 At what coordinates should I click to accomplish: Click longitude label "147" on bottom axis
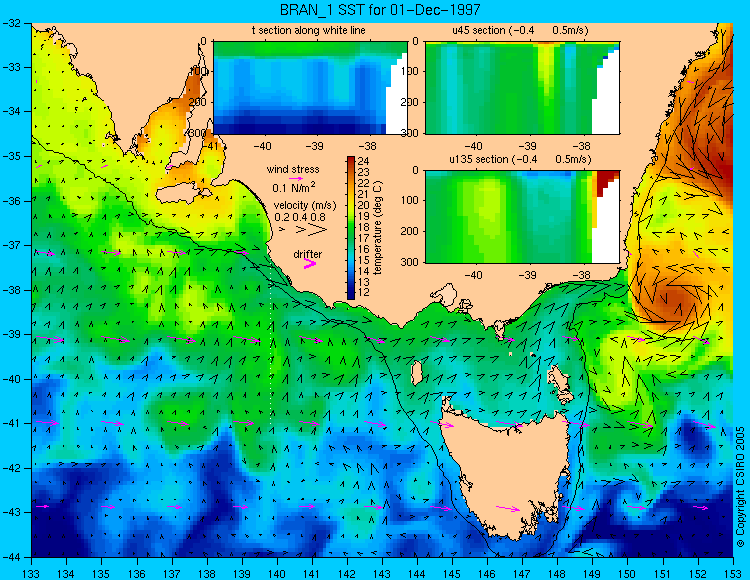(x=522, y=573)
